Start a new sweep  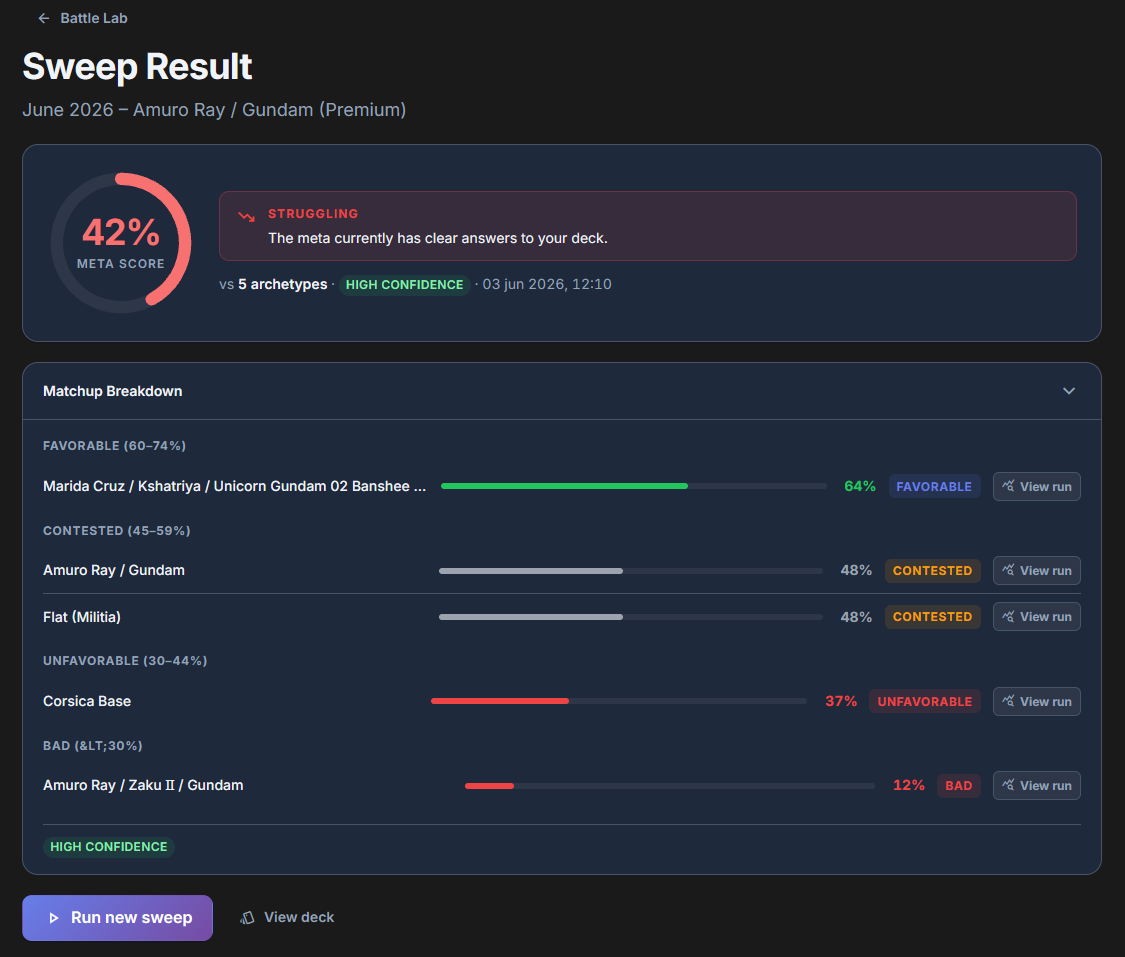118,918
